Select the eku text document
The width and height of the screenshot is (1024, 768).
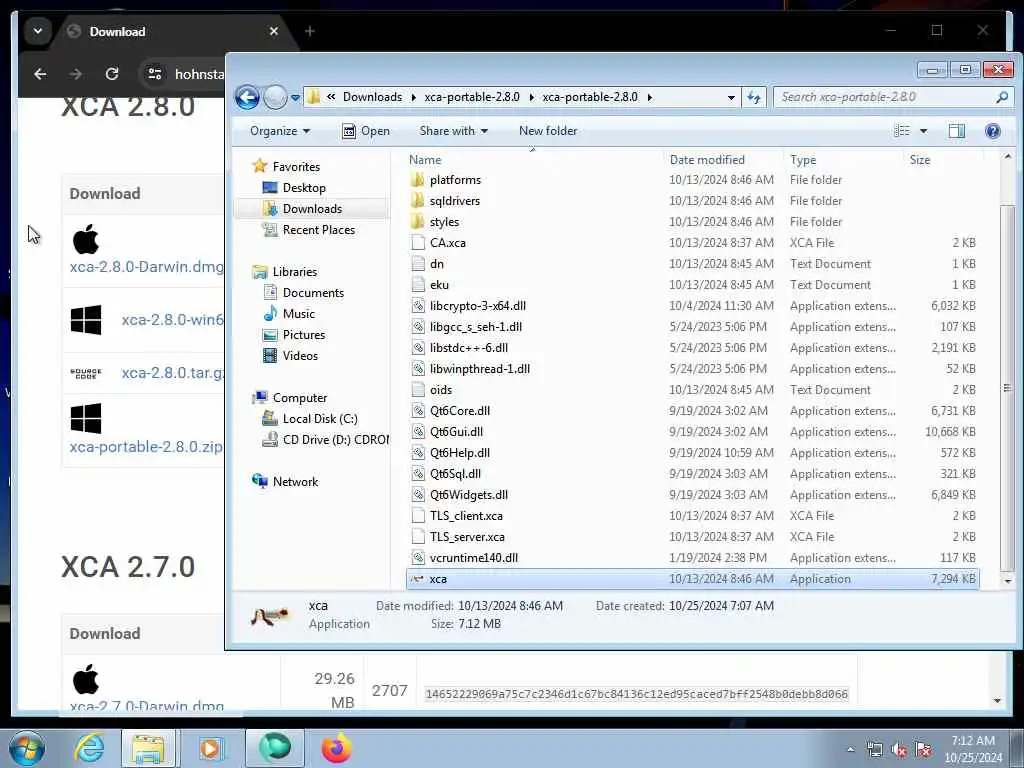coord(439,285)
